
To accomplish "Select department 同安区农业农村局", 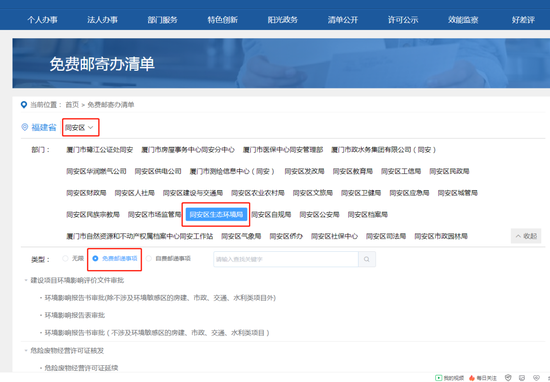I will [x=257, y=193].
